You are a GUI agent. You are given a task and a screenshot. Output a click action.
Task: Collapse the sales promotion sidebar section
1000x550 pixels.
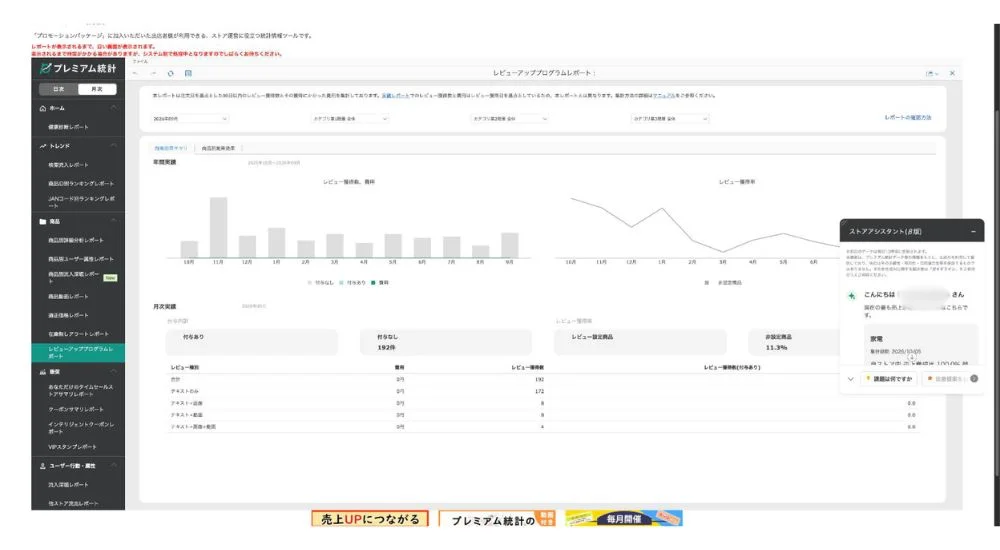(x=114, y=371)
